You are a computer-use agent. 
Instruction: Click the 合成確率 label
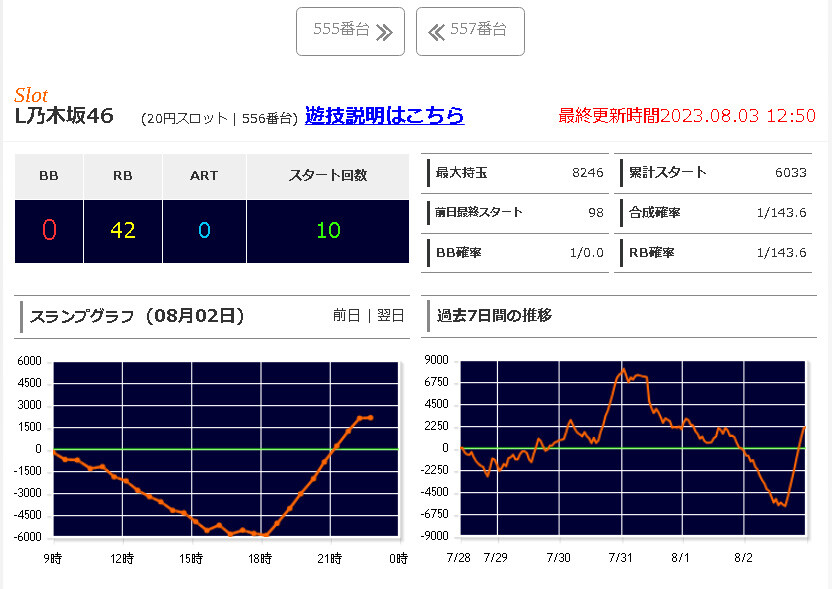pyautogui.click(x=654, y=213)
